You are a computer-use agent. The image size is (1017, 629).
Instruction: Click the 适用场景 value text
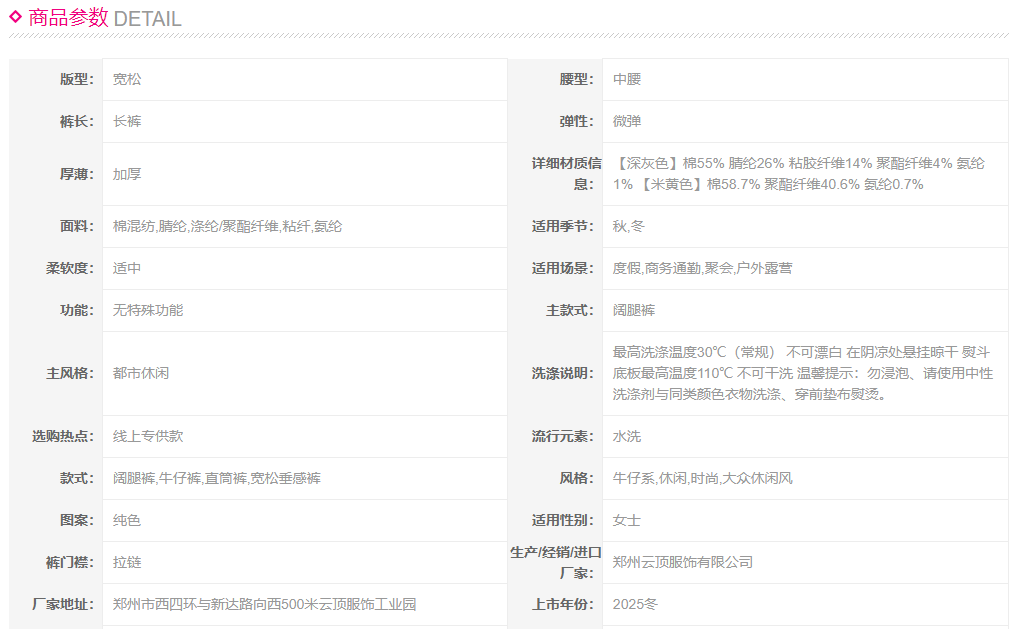click(702, 268)
